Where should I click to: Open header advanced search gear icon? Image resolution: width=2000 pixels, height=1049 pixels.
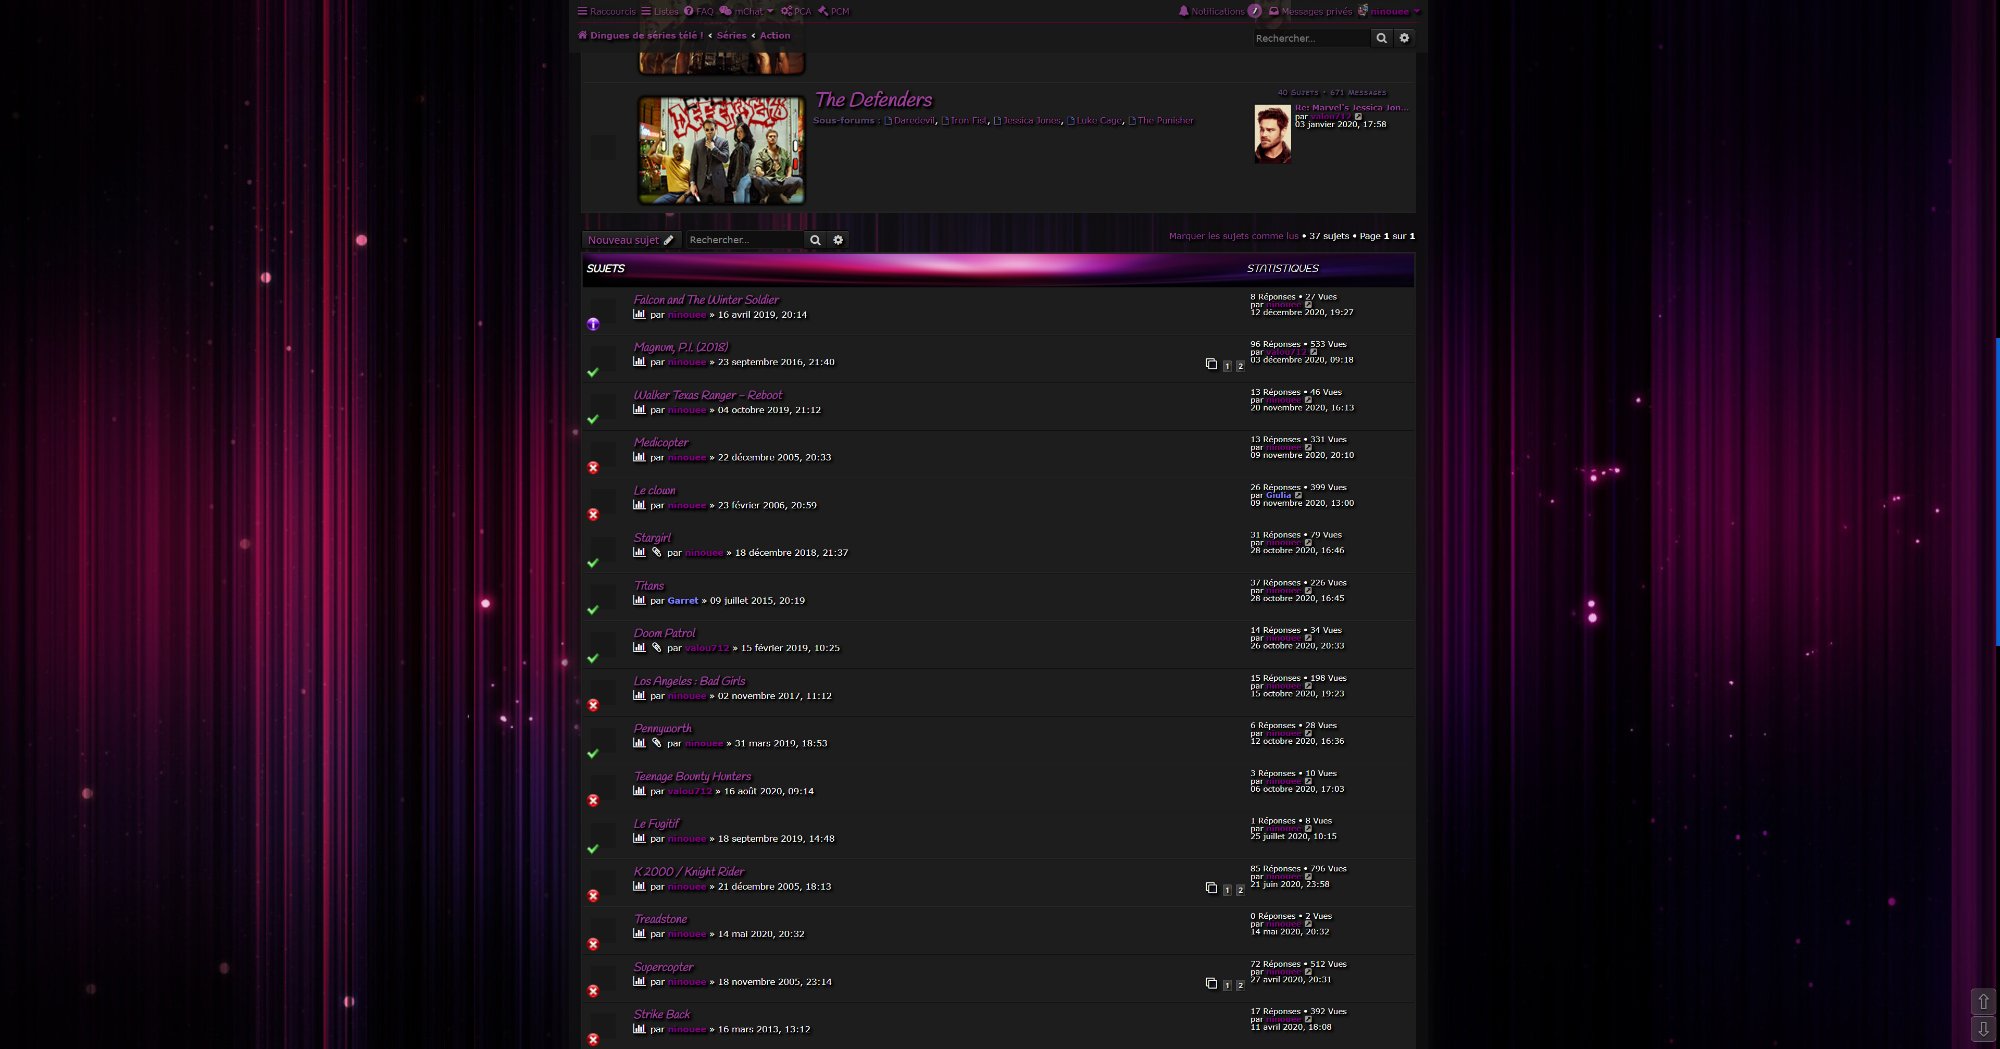[1404, 38]
